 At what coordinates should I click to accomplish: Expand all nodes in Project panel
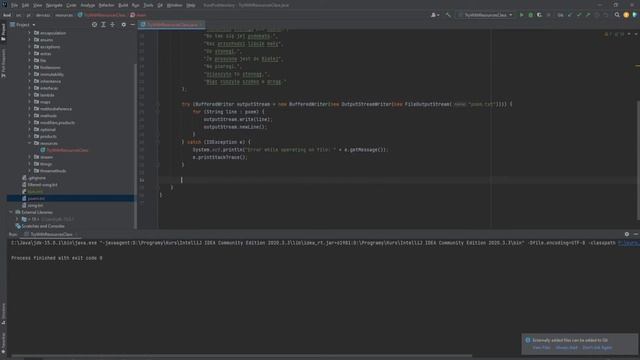point(103,24)
